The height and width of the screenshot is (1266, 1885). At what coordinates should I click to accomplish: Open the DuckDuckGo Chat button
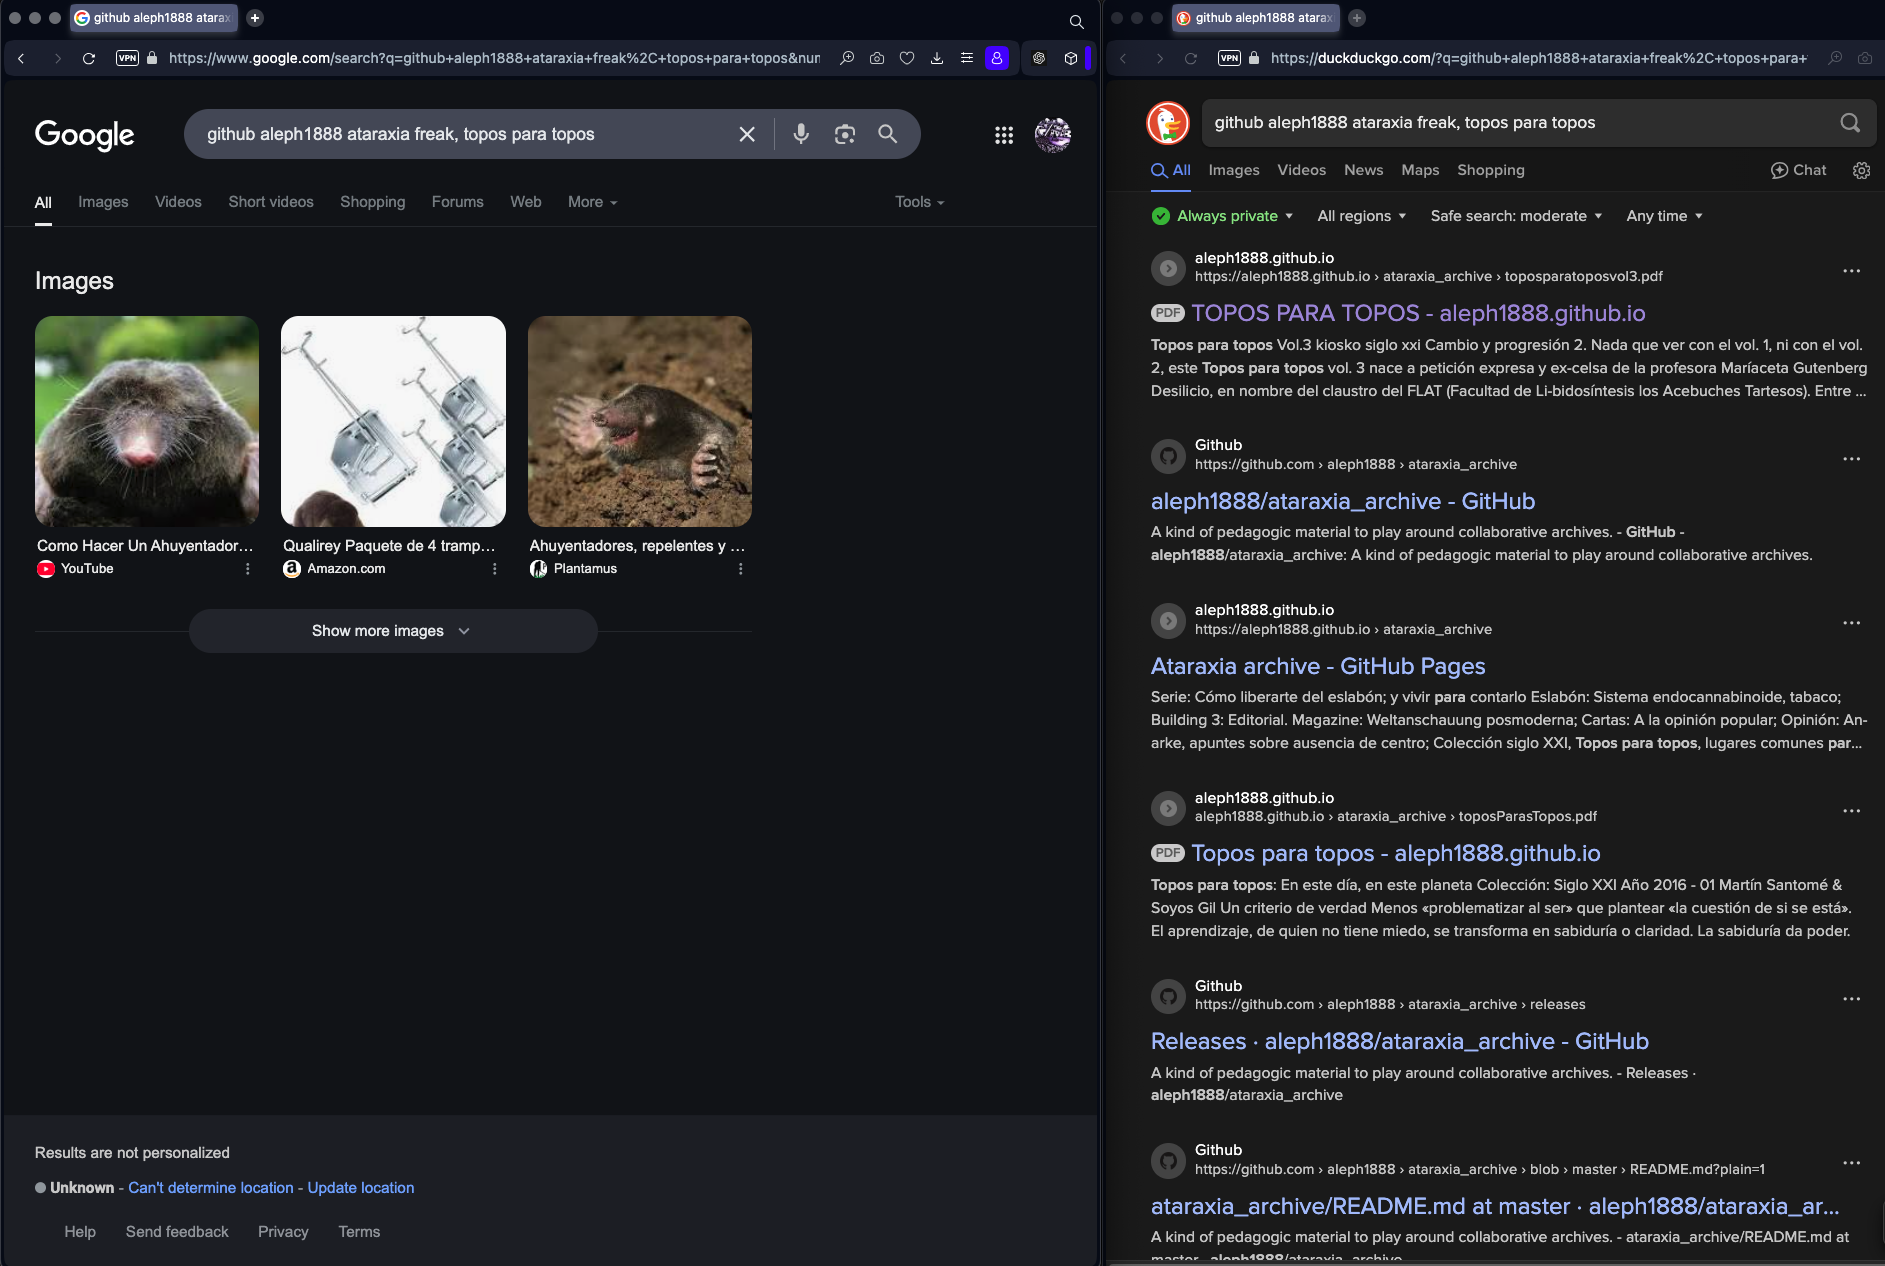click(x=1798, y=170)
